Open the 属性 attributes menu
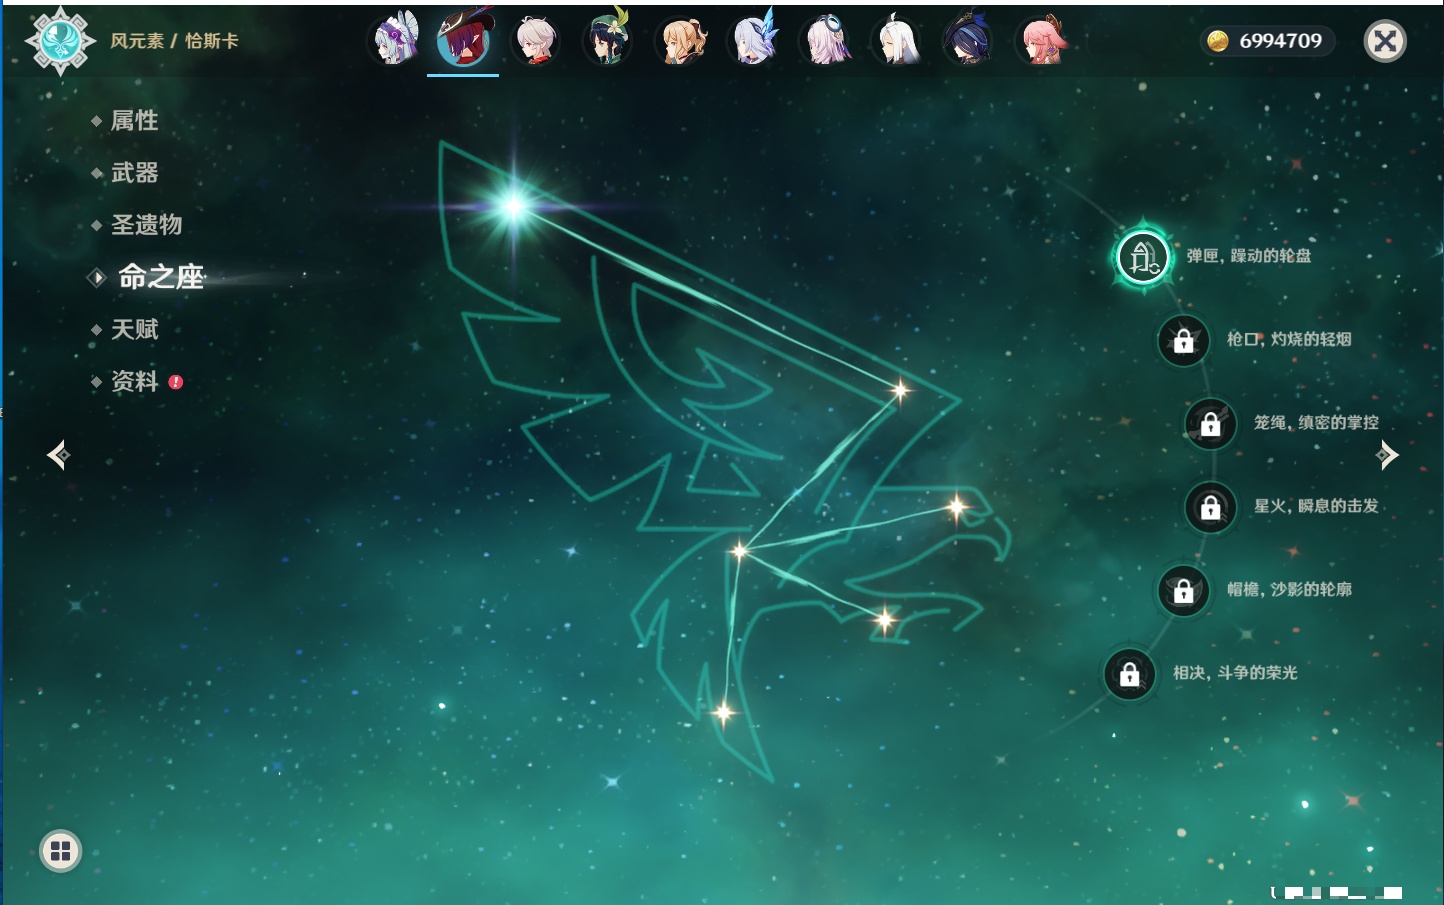 134,121
